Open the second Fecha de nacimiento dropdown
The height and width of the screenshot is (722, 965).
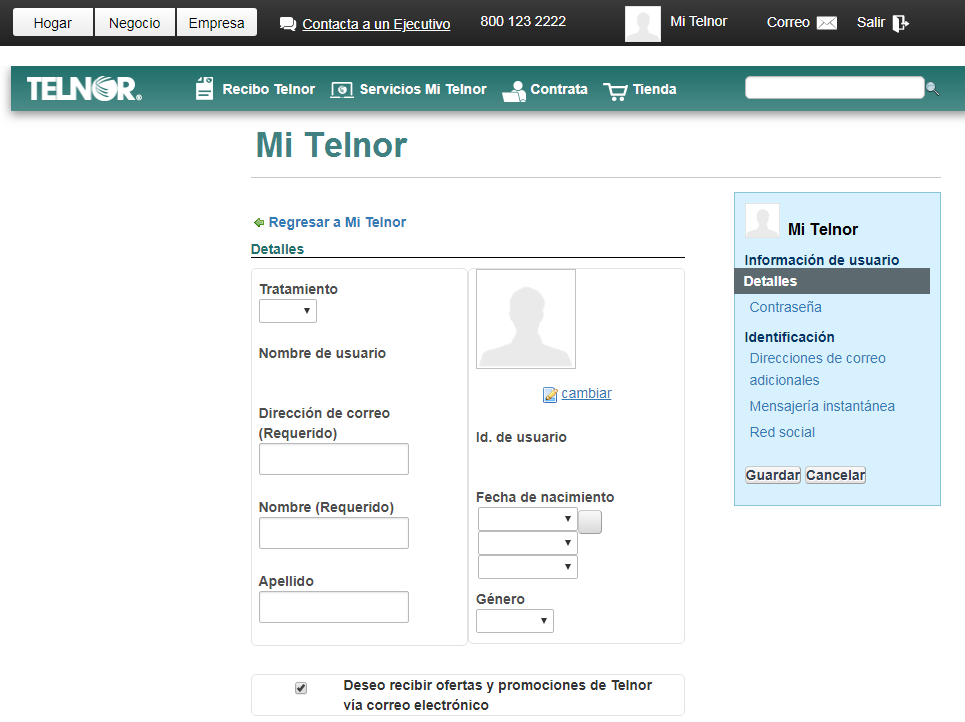coord(527,543)
